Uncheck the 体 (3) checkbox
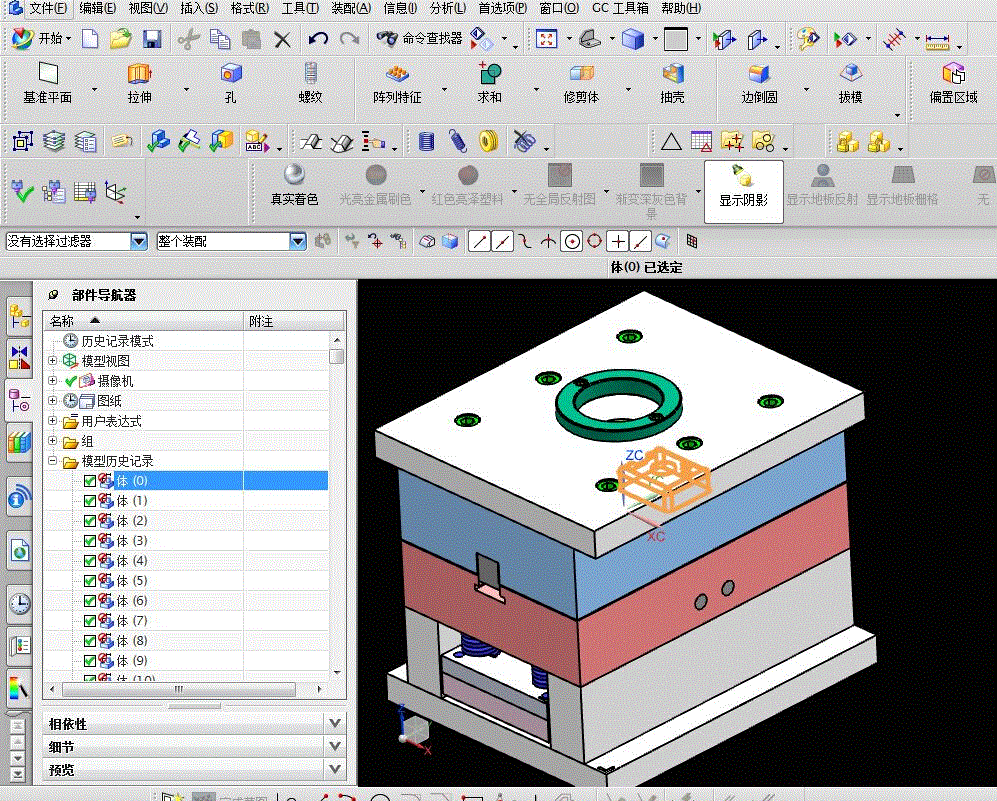This screenshot has width=997, height=801. click(90, 541)
